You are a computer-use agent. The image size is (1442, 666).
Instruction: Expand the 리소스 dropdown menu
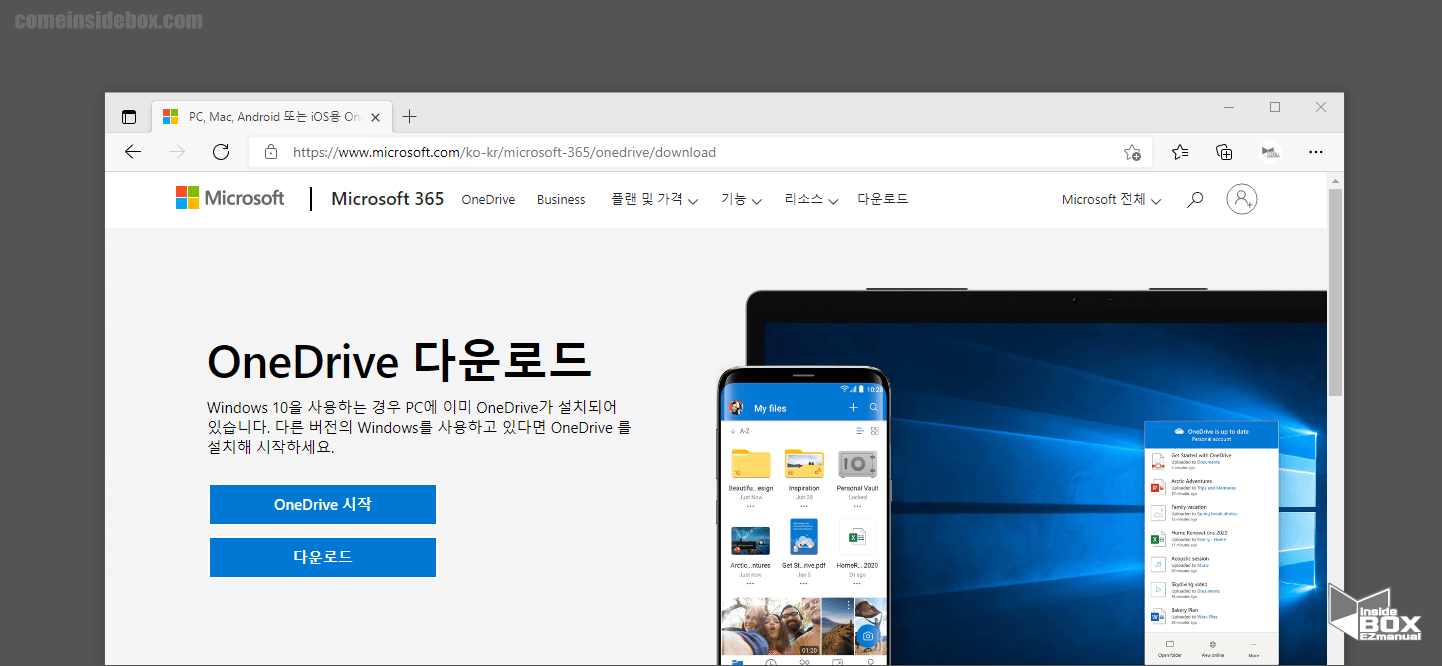coord(811,199)
